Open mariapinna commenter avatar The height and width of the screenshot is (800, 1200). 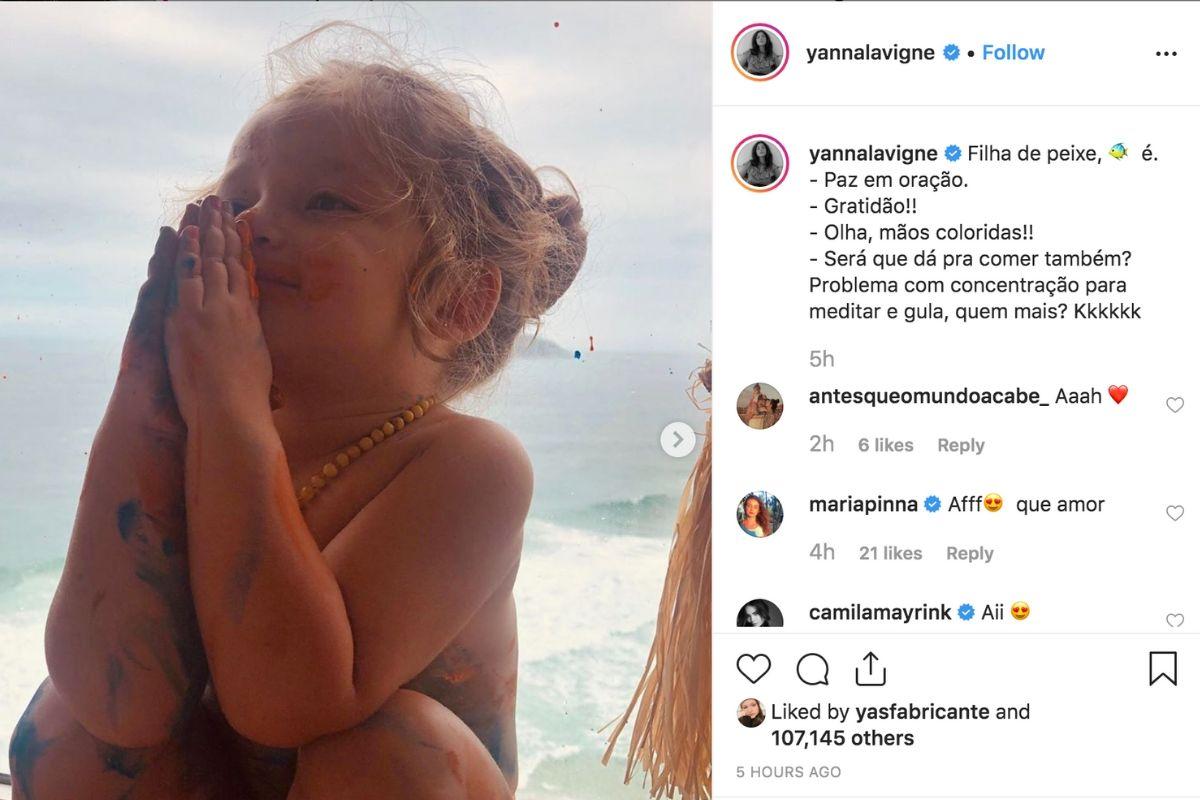[760, 514]
